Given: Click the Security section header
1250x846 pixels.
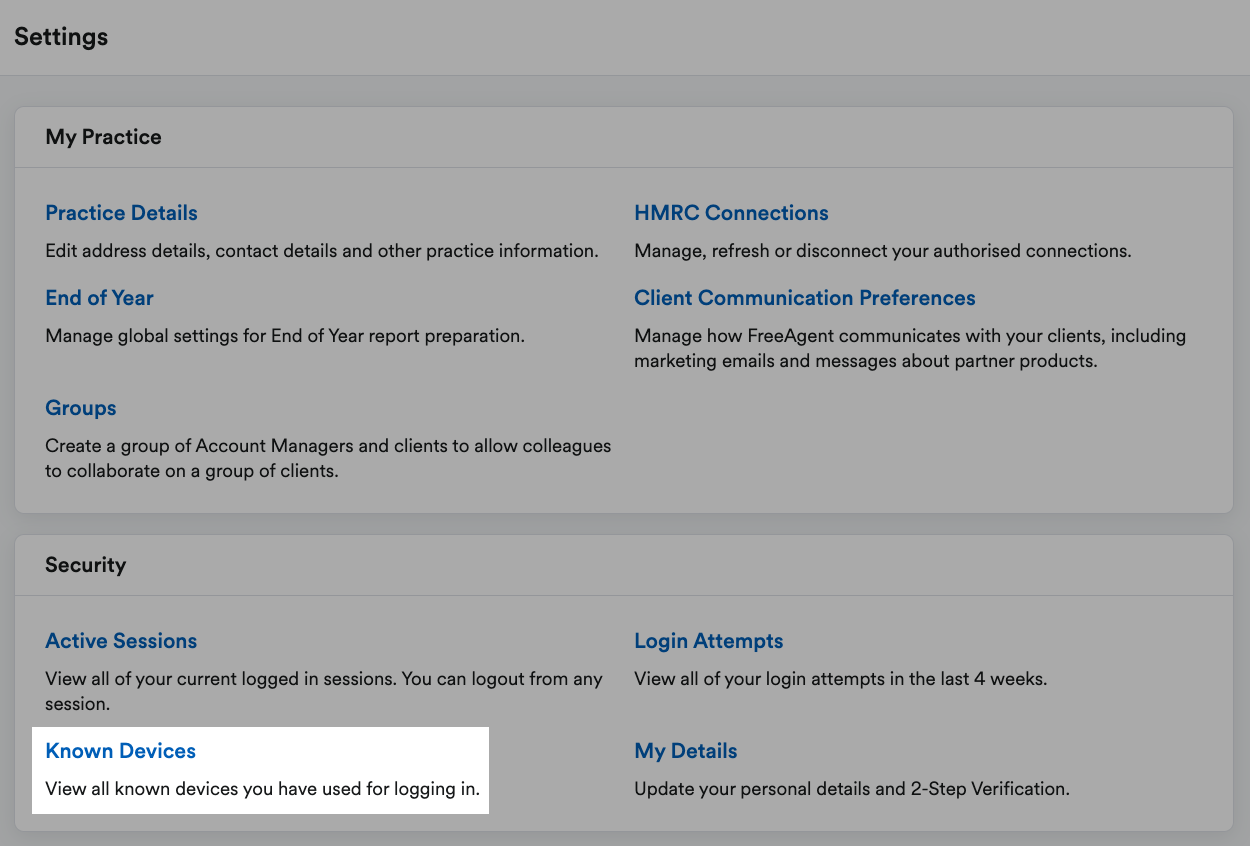Looking at the screenshot, I should point(86,565).
